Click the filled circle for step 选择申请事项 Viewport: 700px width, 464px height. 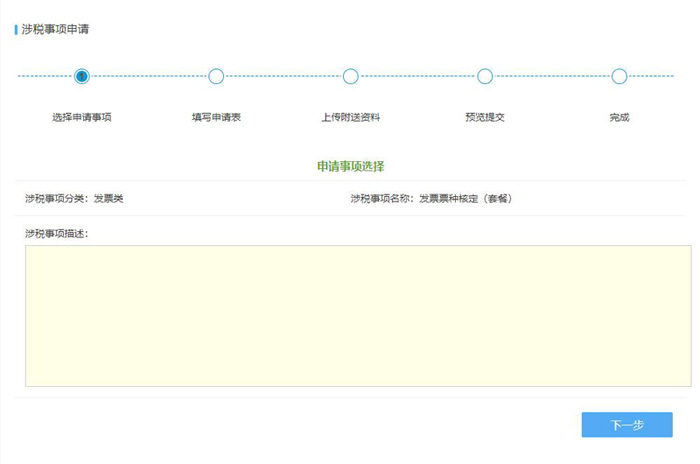(82, 76)
